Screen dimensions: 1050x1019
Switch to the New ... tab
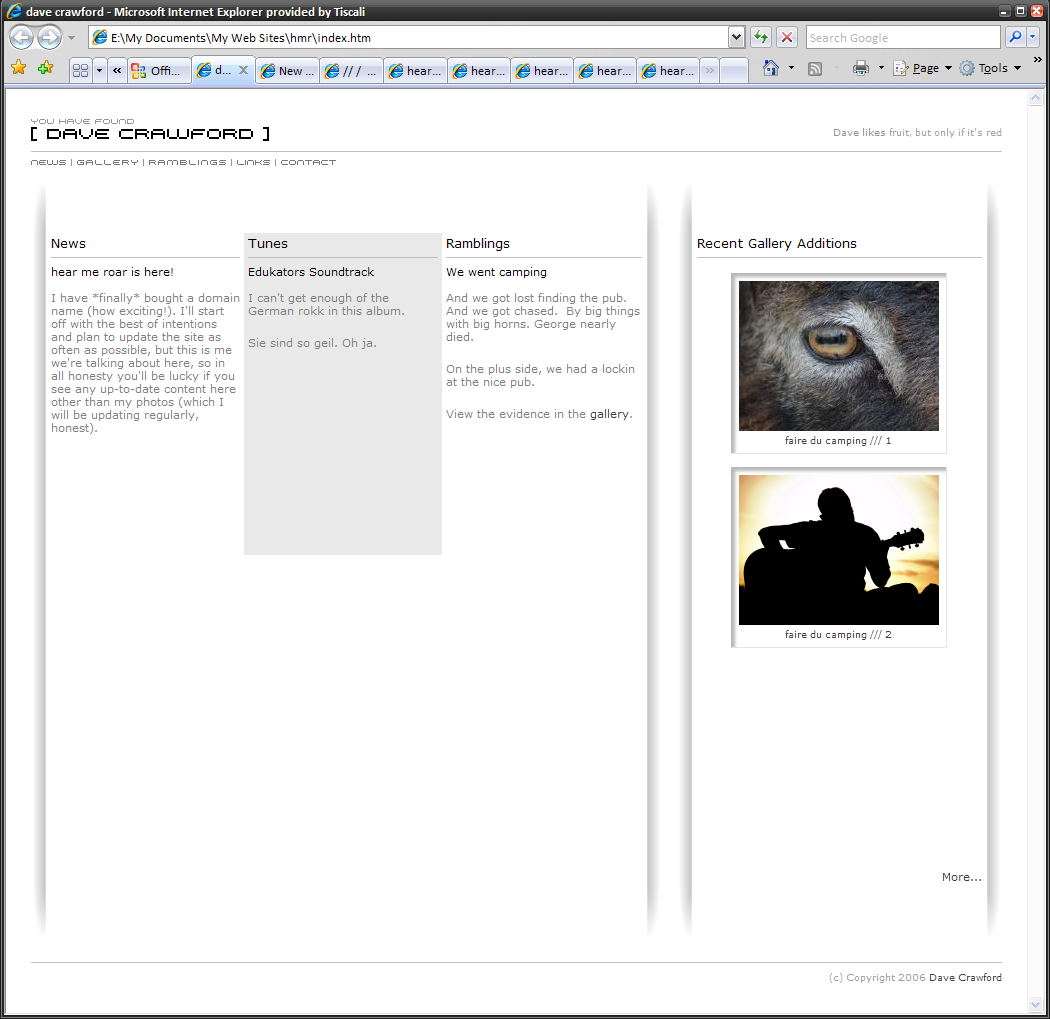287,70
